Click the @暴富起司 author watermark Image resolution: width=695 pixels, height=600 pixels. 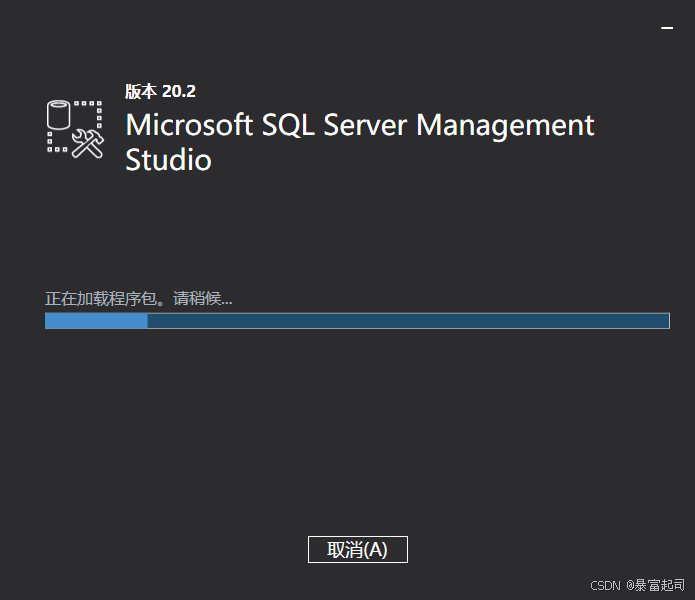click(x=656, y=585)
